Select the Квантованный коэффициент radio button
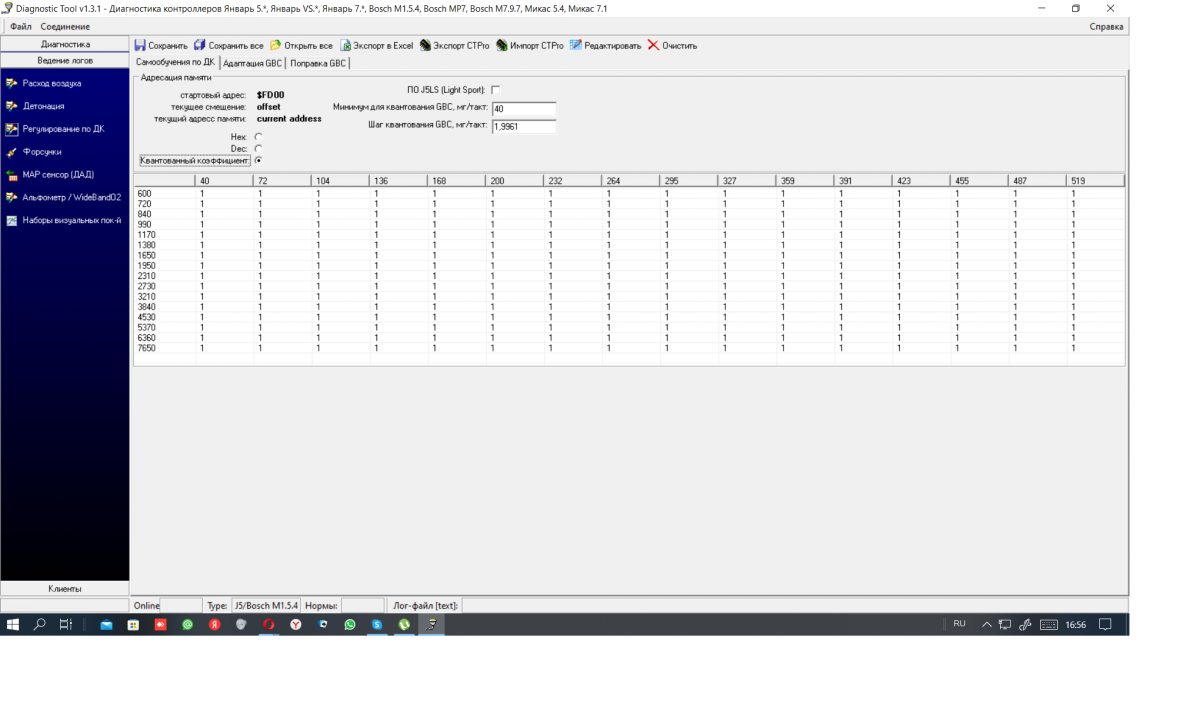The width and height of the screenshot is (1200, 711). coord(259,160)
